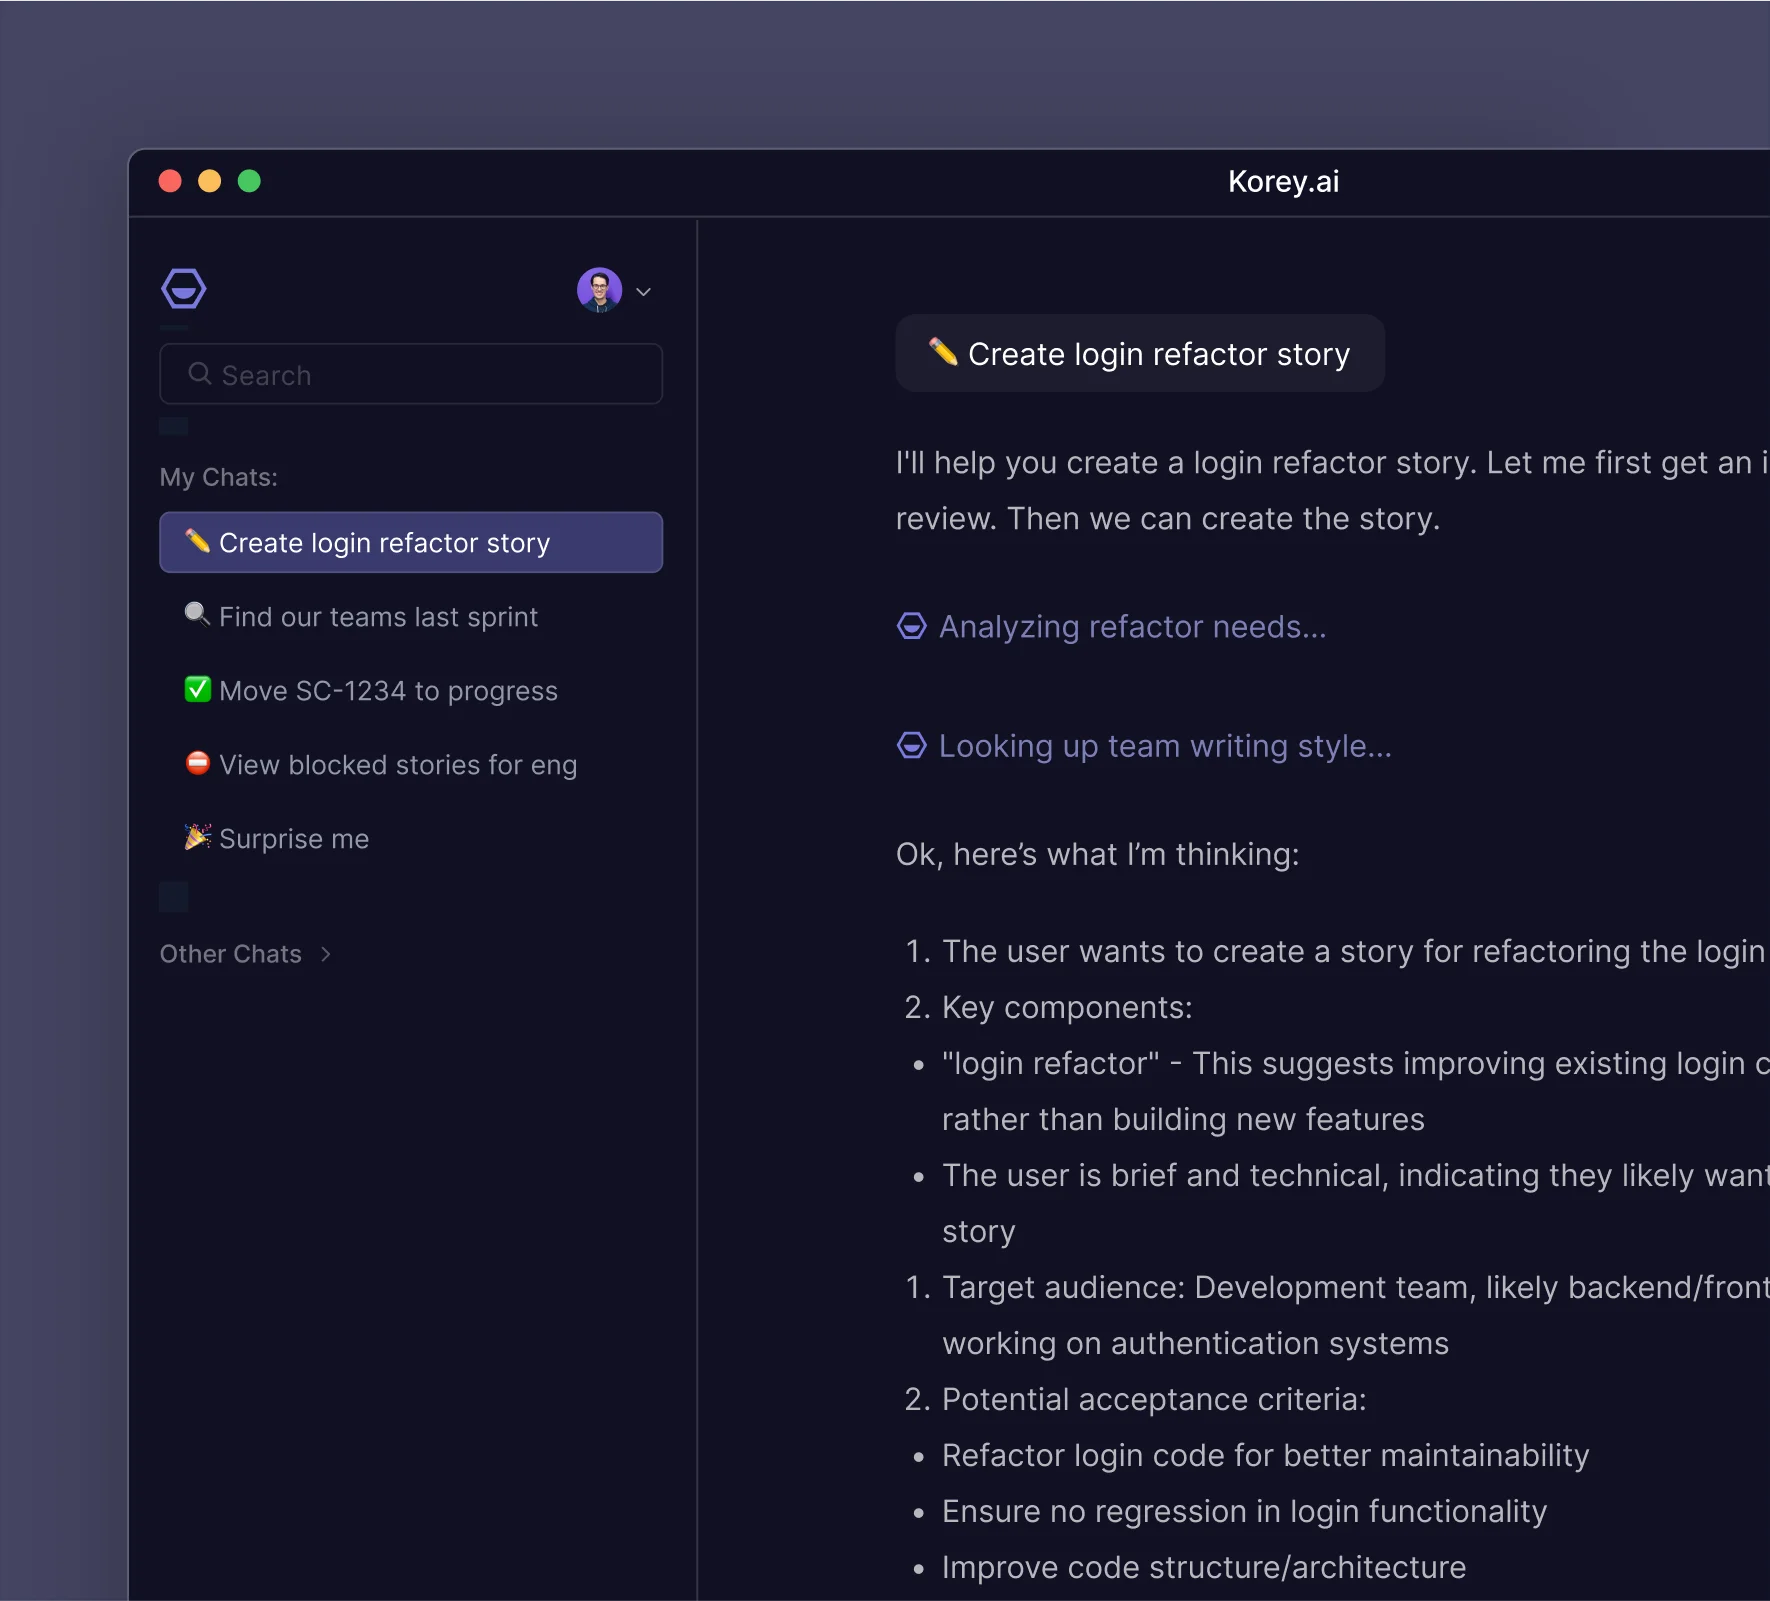This screenshot has width=1770, height=1601.
Task: Click magnifying glass emoji beside Find our teams
Action: 197,614
